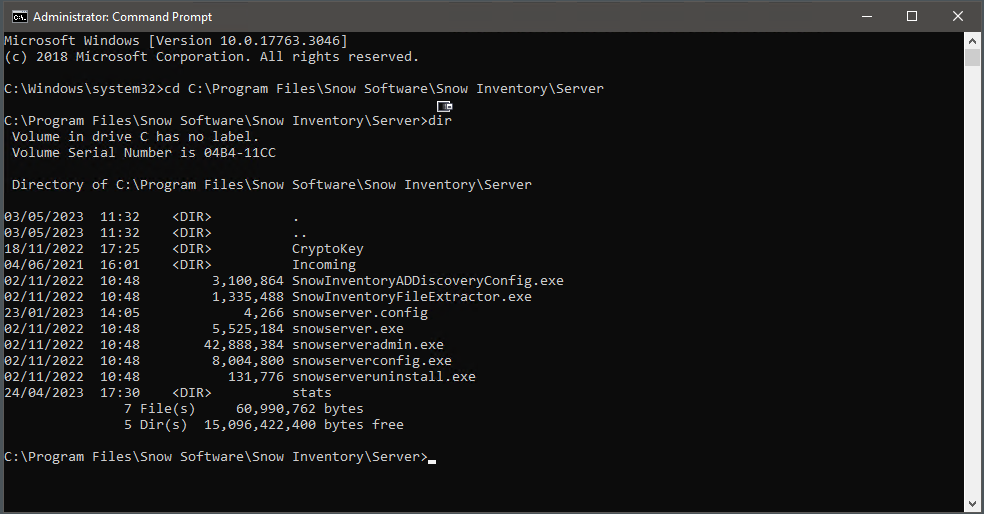The image size is (984, 514).
Task: Click the Volume Serial Number 04B4-11CC
Action: (240, 153)
